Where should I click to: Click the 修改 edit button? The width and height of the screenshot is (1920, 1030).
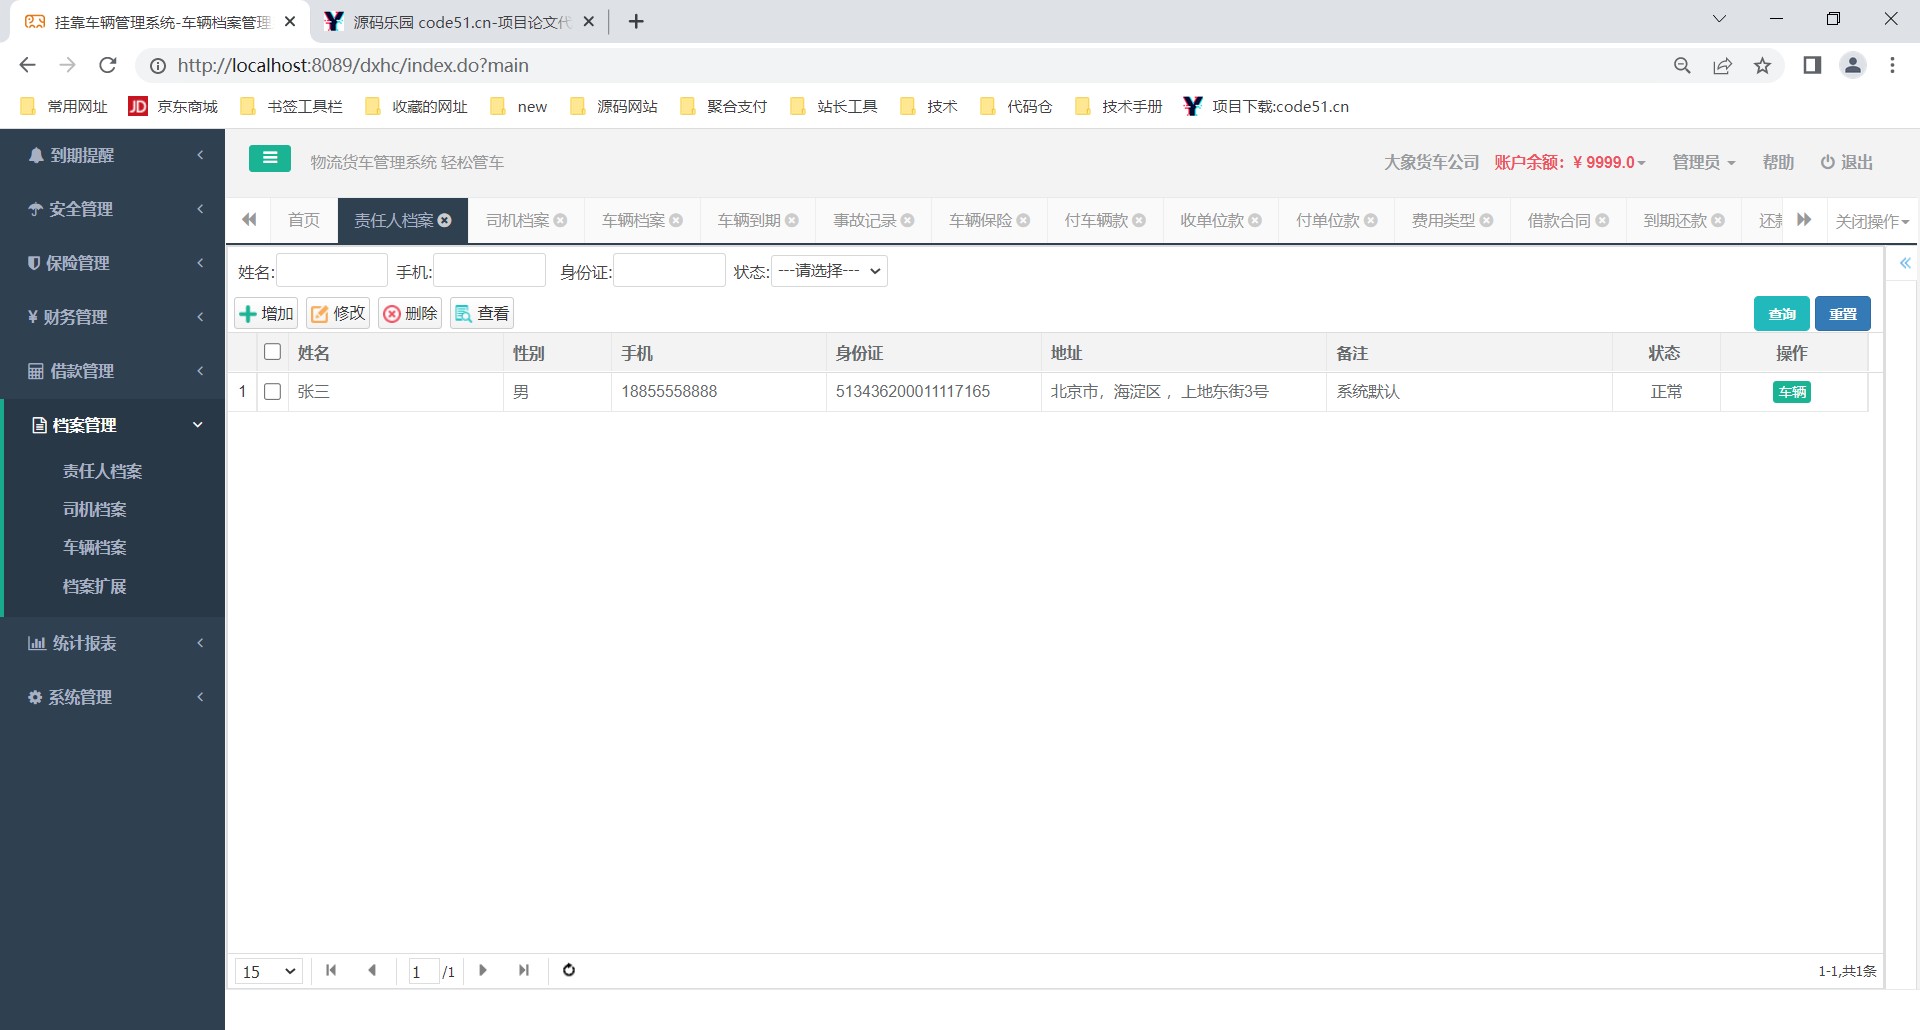click(x=338, y=314)
